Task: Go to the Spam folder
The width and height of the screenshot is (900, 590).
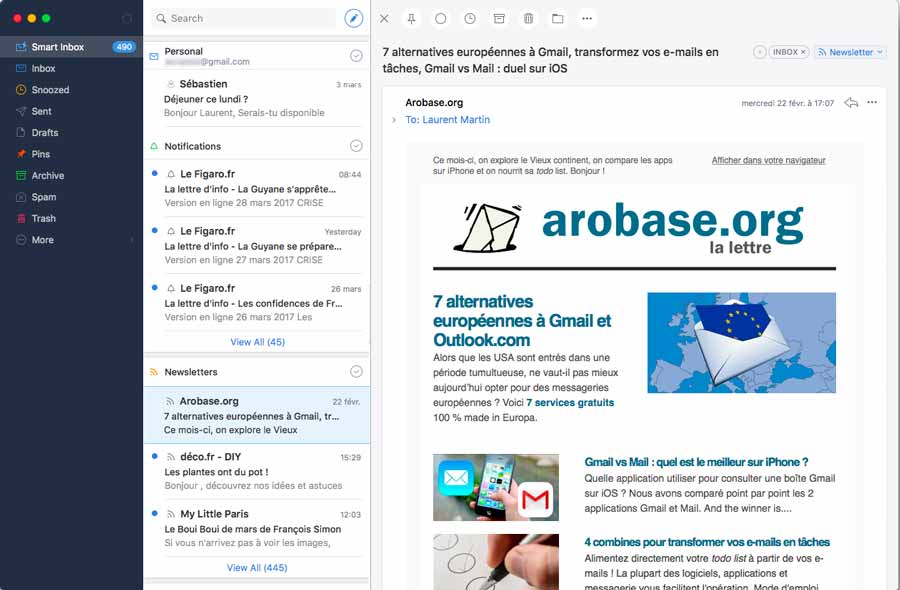Action: click(x=44, y=197)
